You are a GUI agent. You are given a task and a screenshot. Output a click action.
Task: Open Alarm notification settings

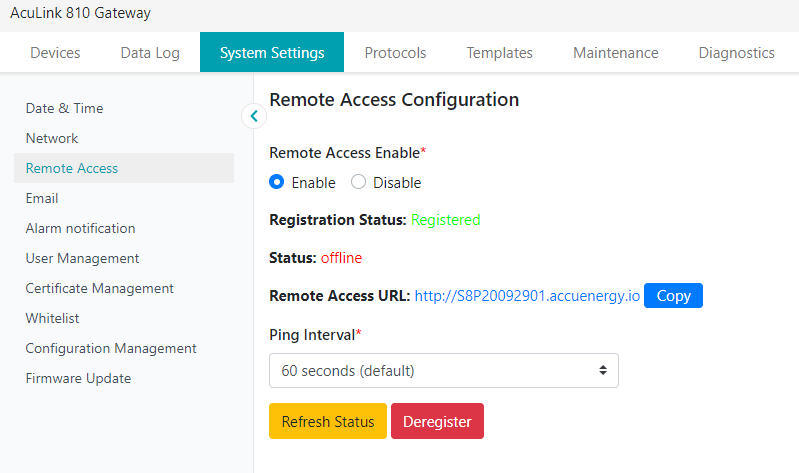point(80,228)
